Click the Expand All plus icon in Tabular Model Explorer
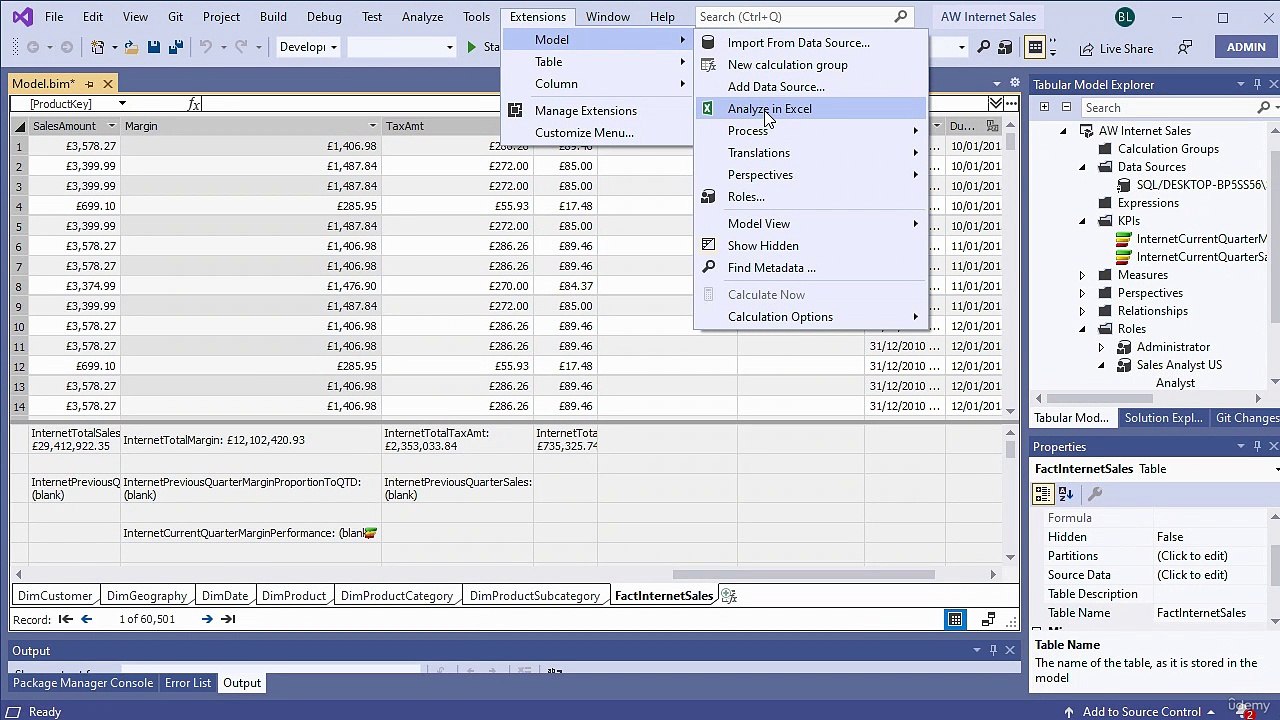The image size is (1280, 720). point(1044,107)
